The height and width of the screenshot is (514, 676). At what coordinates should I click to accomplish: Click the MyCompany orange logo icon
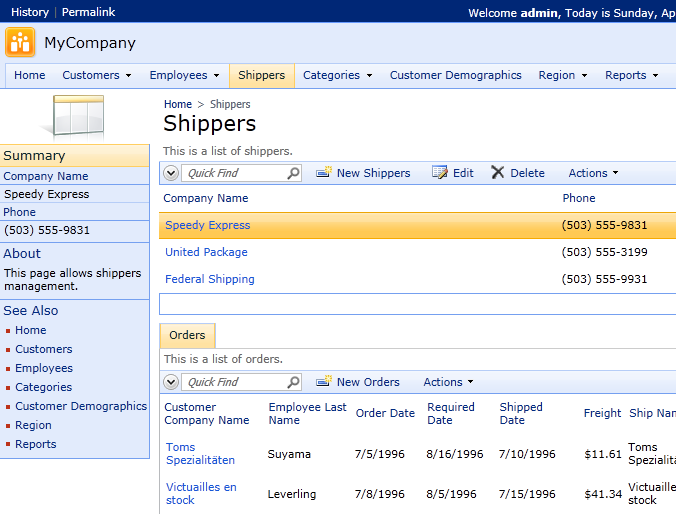click(x=20, y=42)
